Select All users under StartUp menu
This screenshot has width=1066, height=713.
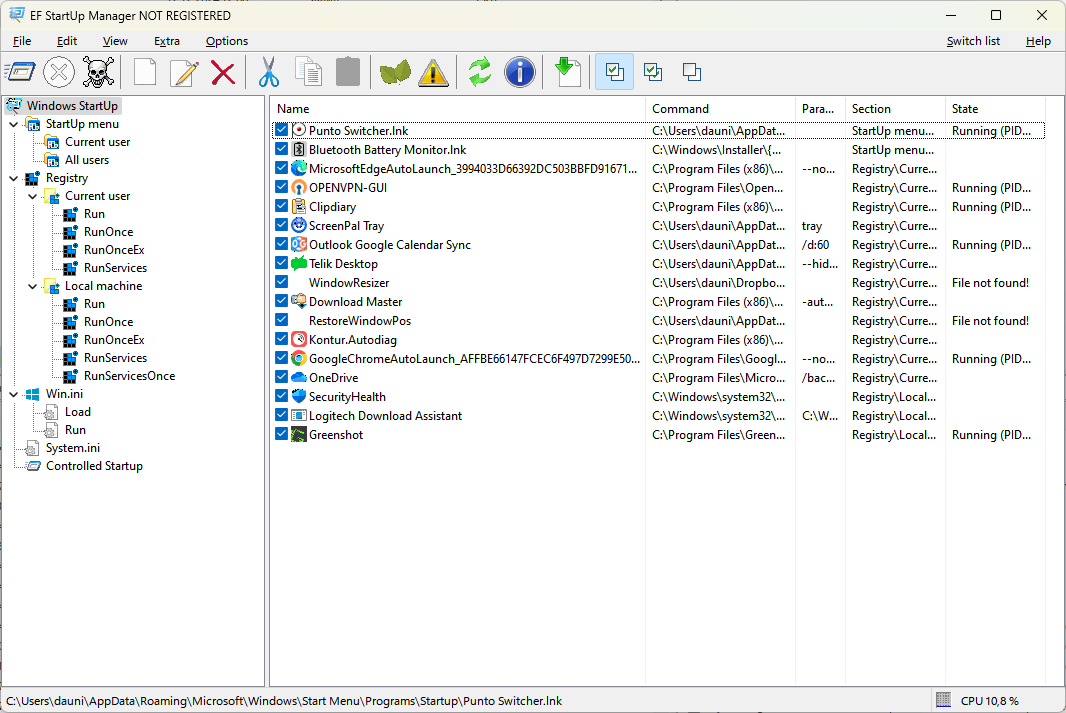click(86, 160)
